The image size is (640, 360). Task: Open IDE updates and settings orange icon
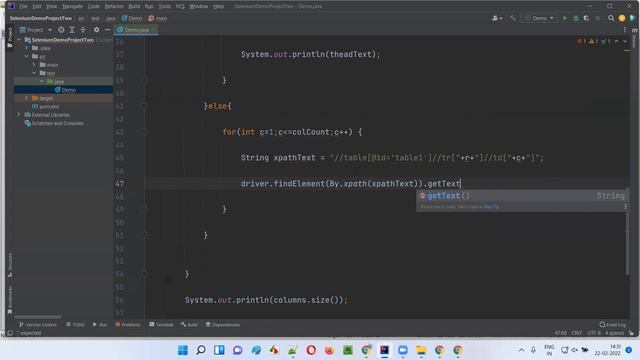[x=622, y=18]
